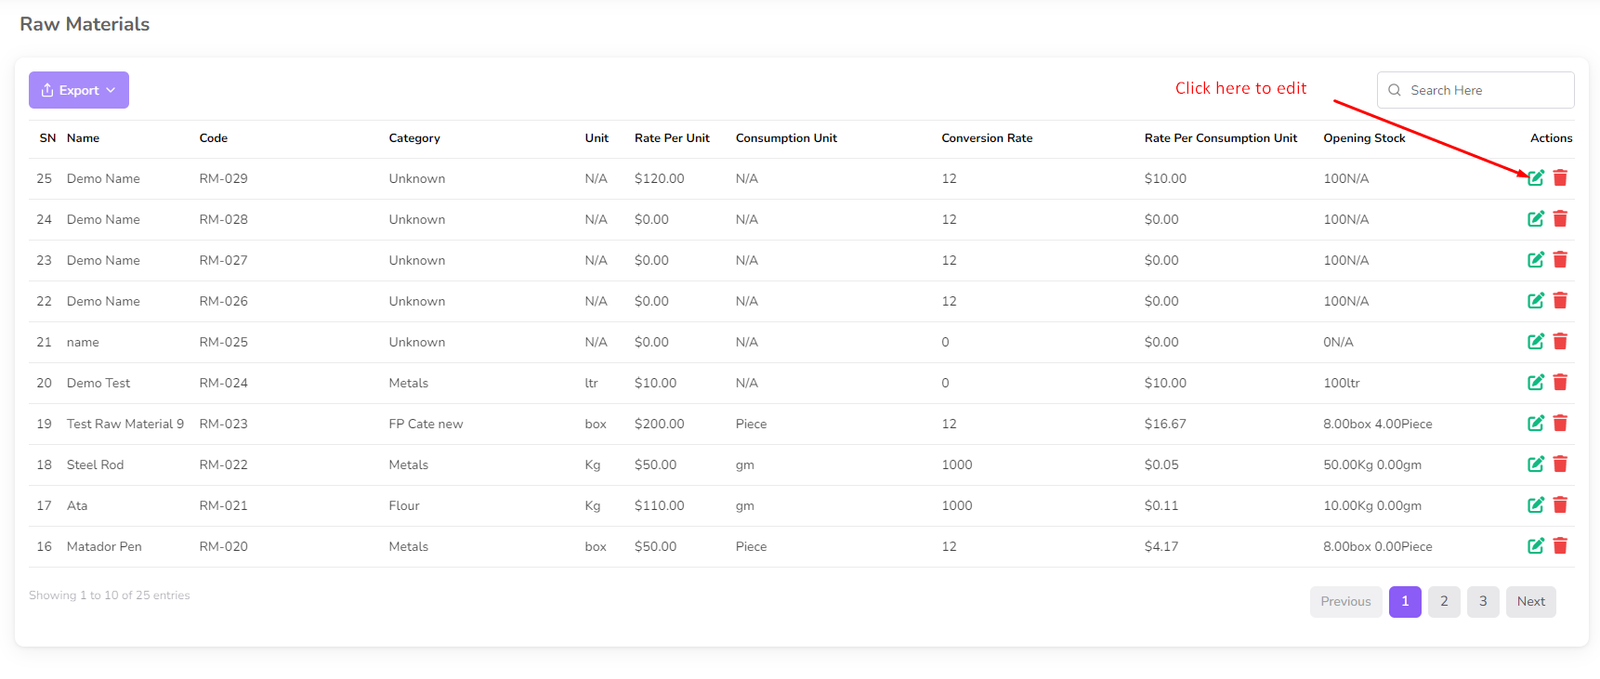Edit the Steel Rod row
This screenshot has width=1600, height=679.
click(x=1535, y=464)
